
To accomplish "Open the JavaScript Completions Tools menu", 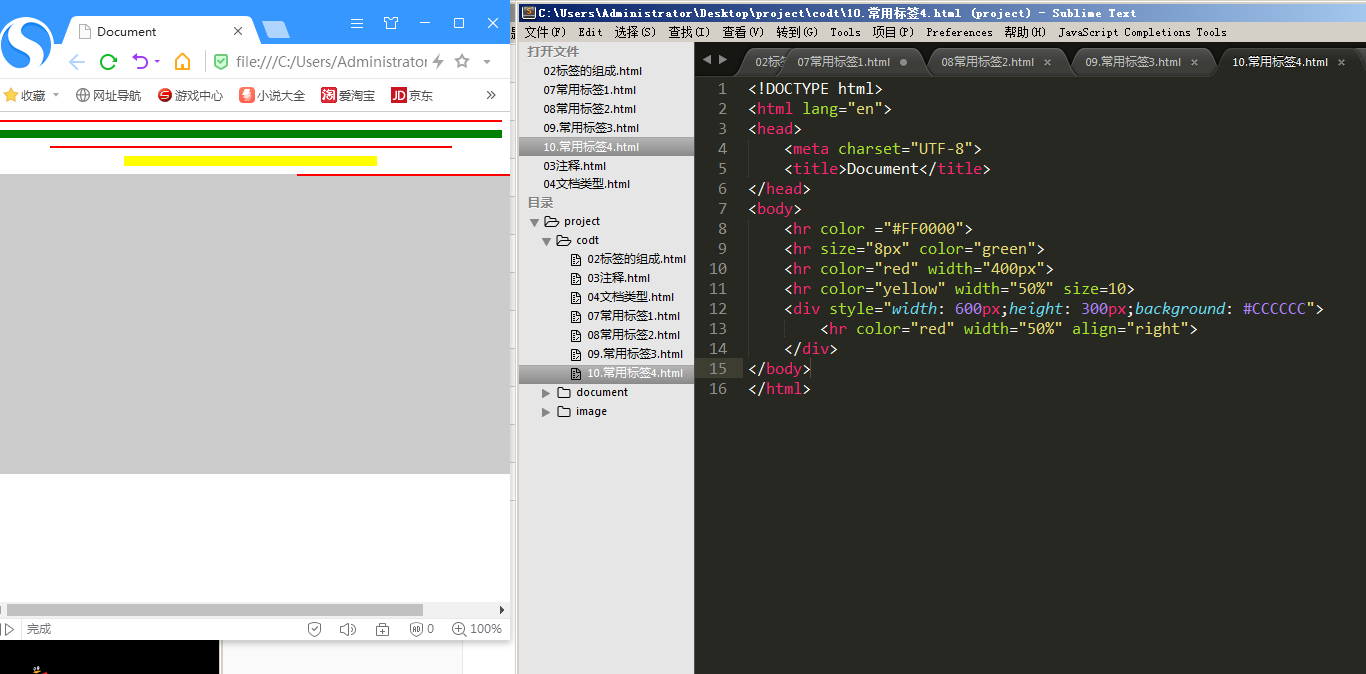I will 1142,32.
